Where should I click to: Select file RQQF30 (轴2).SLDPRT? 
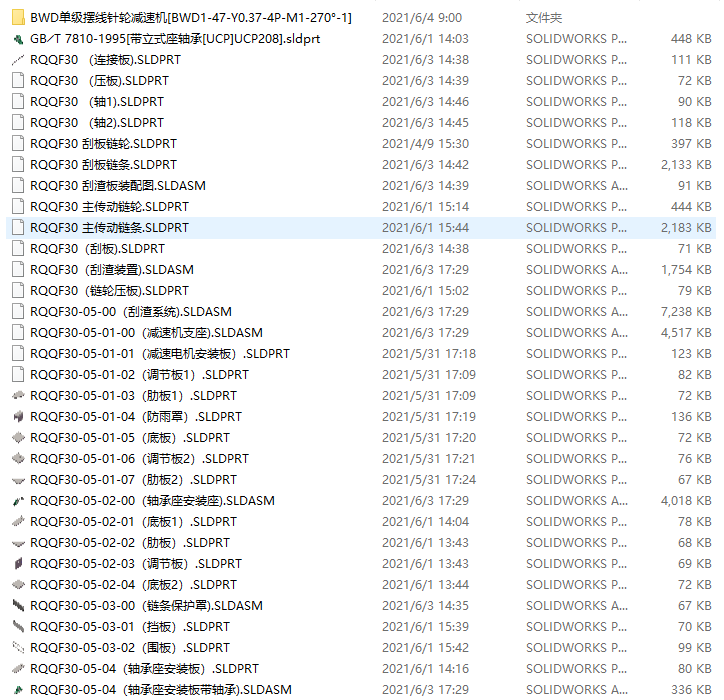(97, 123)
